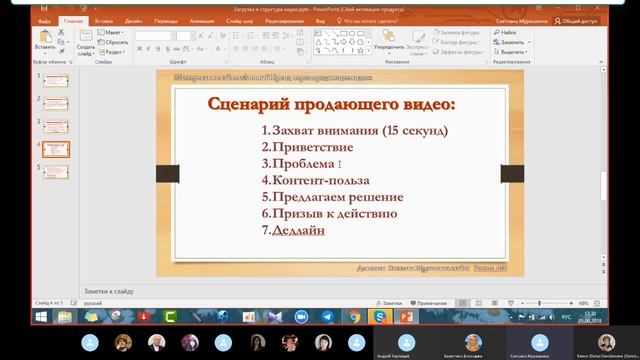The image size is (640, 360).
Task: Open the Select (Выделить) dropdown
Action: 511,52
